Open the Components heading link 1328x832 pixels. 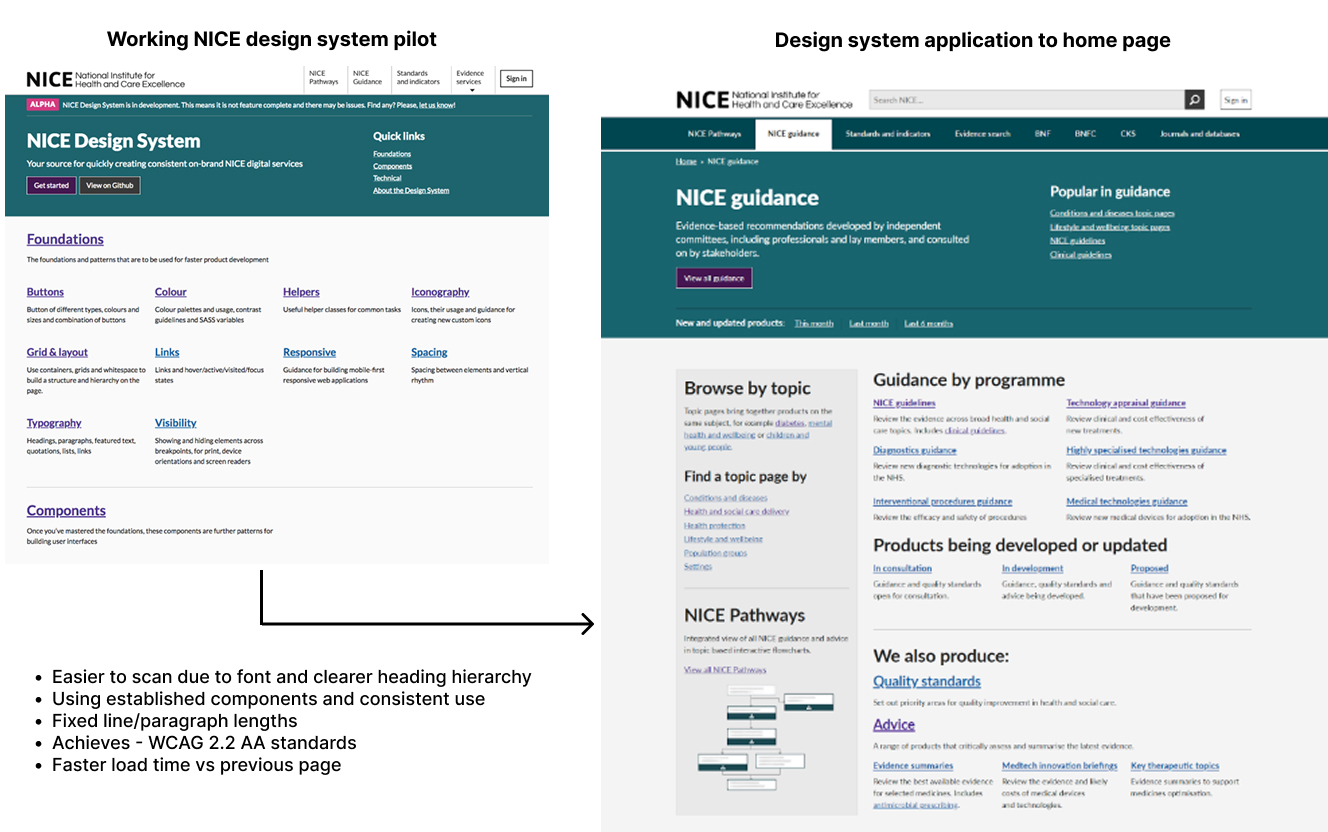pos(66,511)
